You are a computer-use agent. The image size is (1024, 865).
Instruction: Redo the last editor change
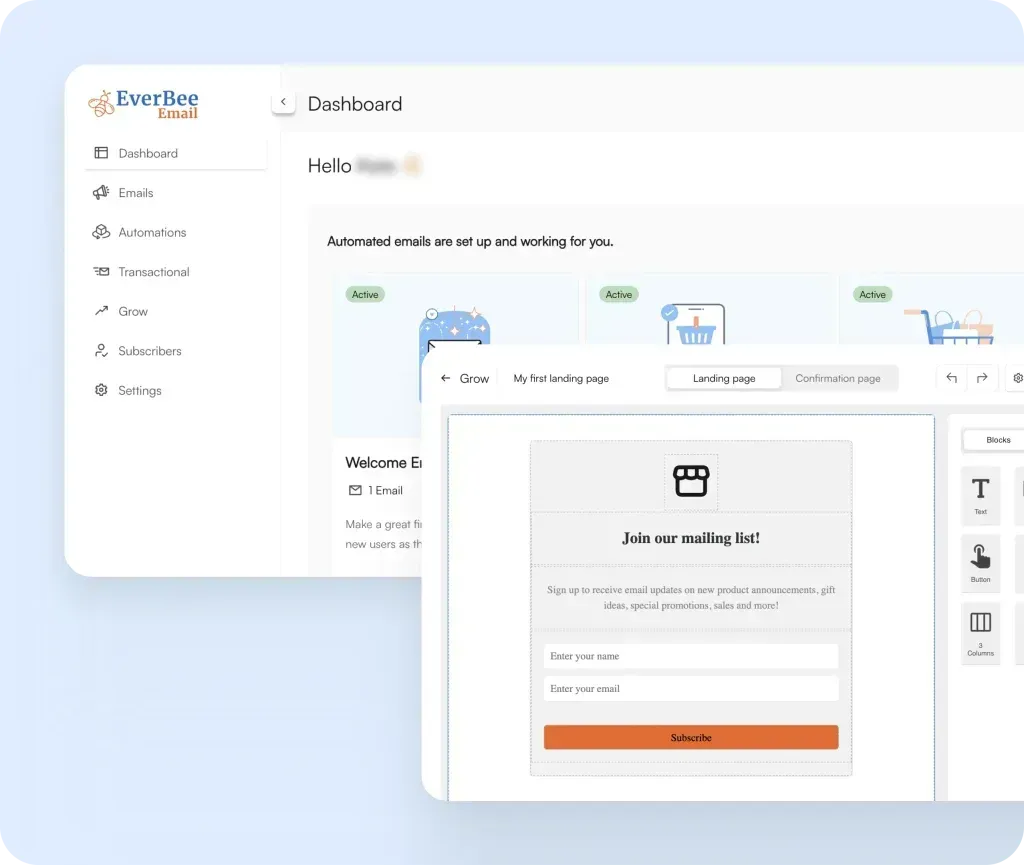coord(983,378)
